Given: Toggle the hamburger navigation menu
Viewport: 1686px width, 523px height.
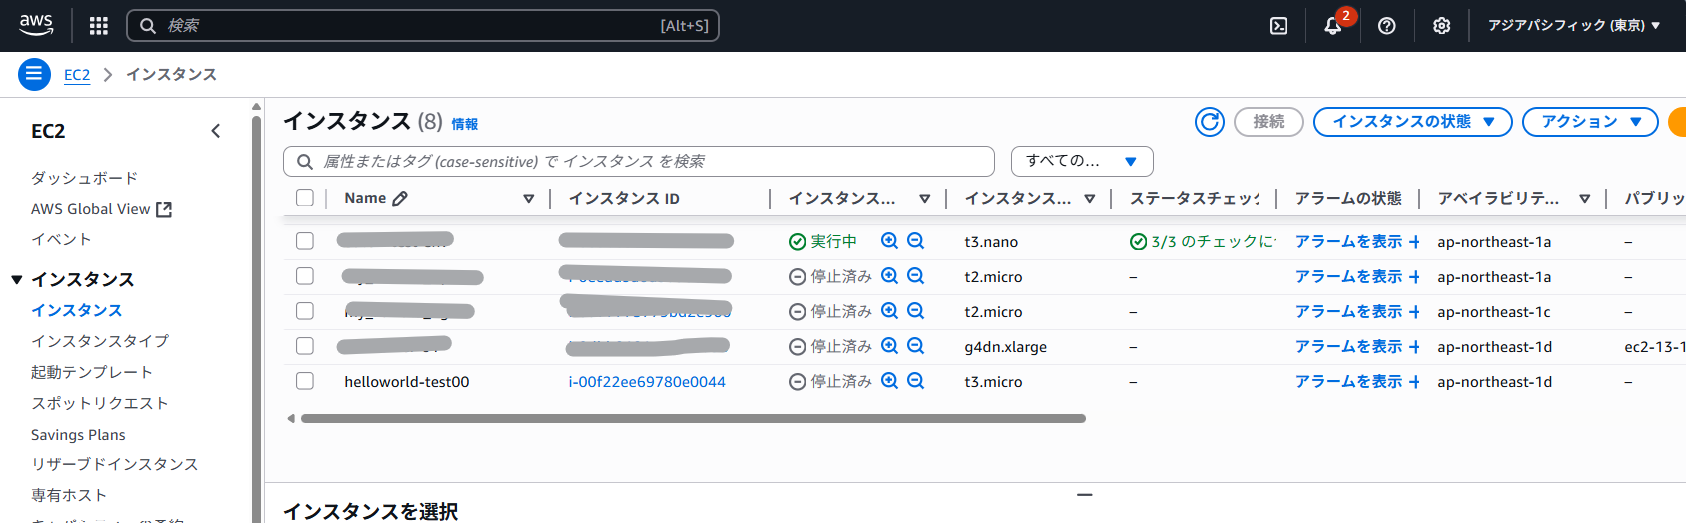Looking at the screenshot, I should 34,74.
